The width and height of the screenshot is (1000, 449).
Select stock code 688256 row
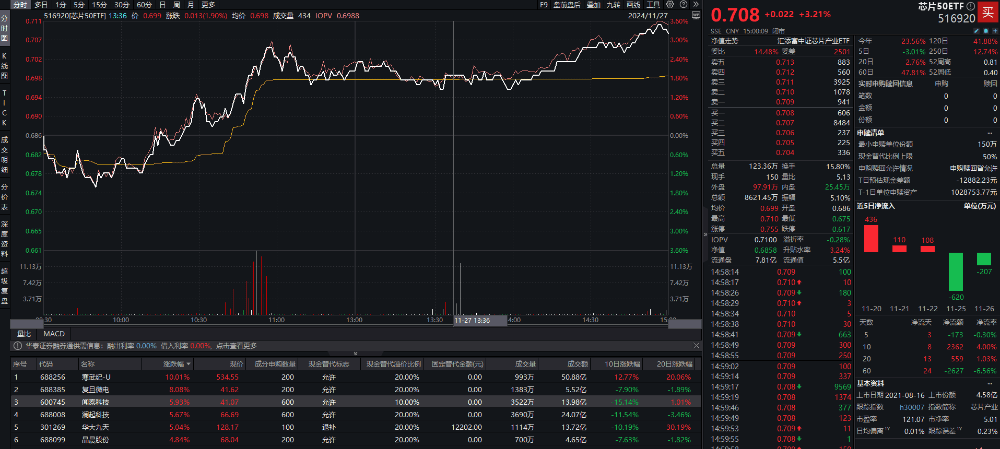point(356,377)
